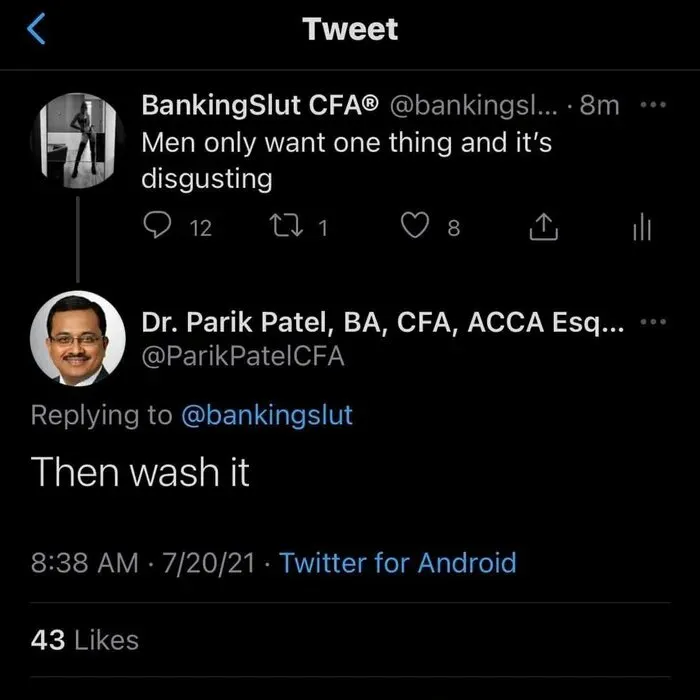View Dr. Parik Patel's profile picture
This screenshot has width=700, height=700.
coord(78,338)
